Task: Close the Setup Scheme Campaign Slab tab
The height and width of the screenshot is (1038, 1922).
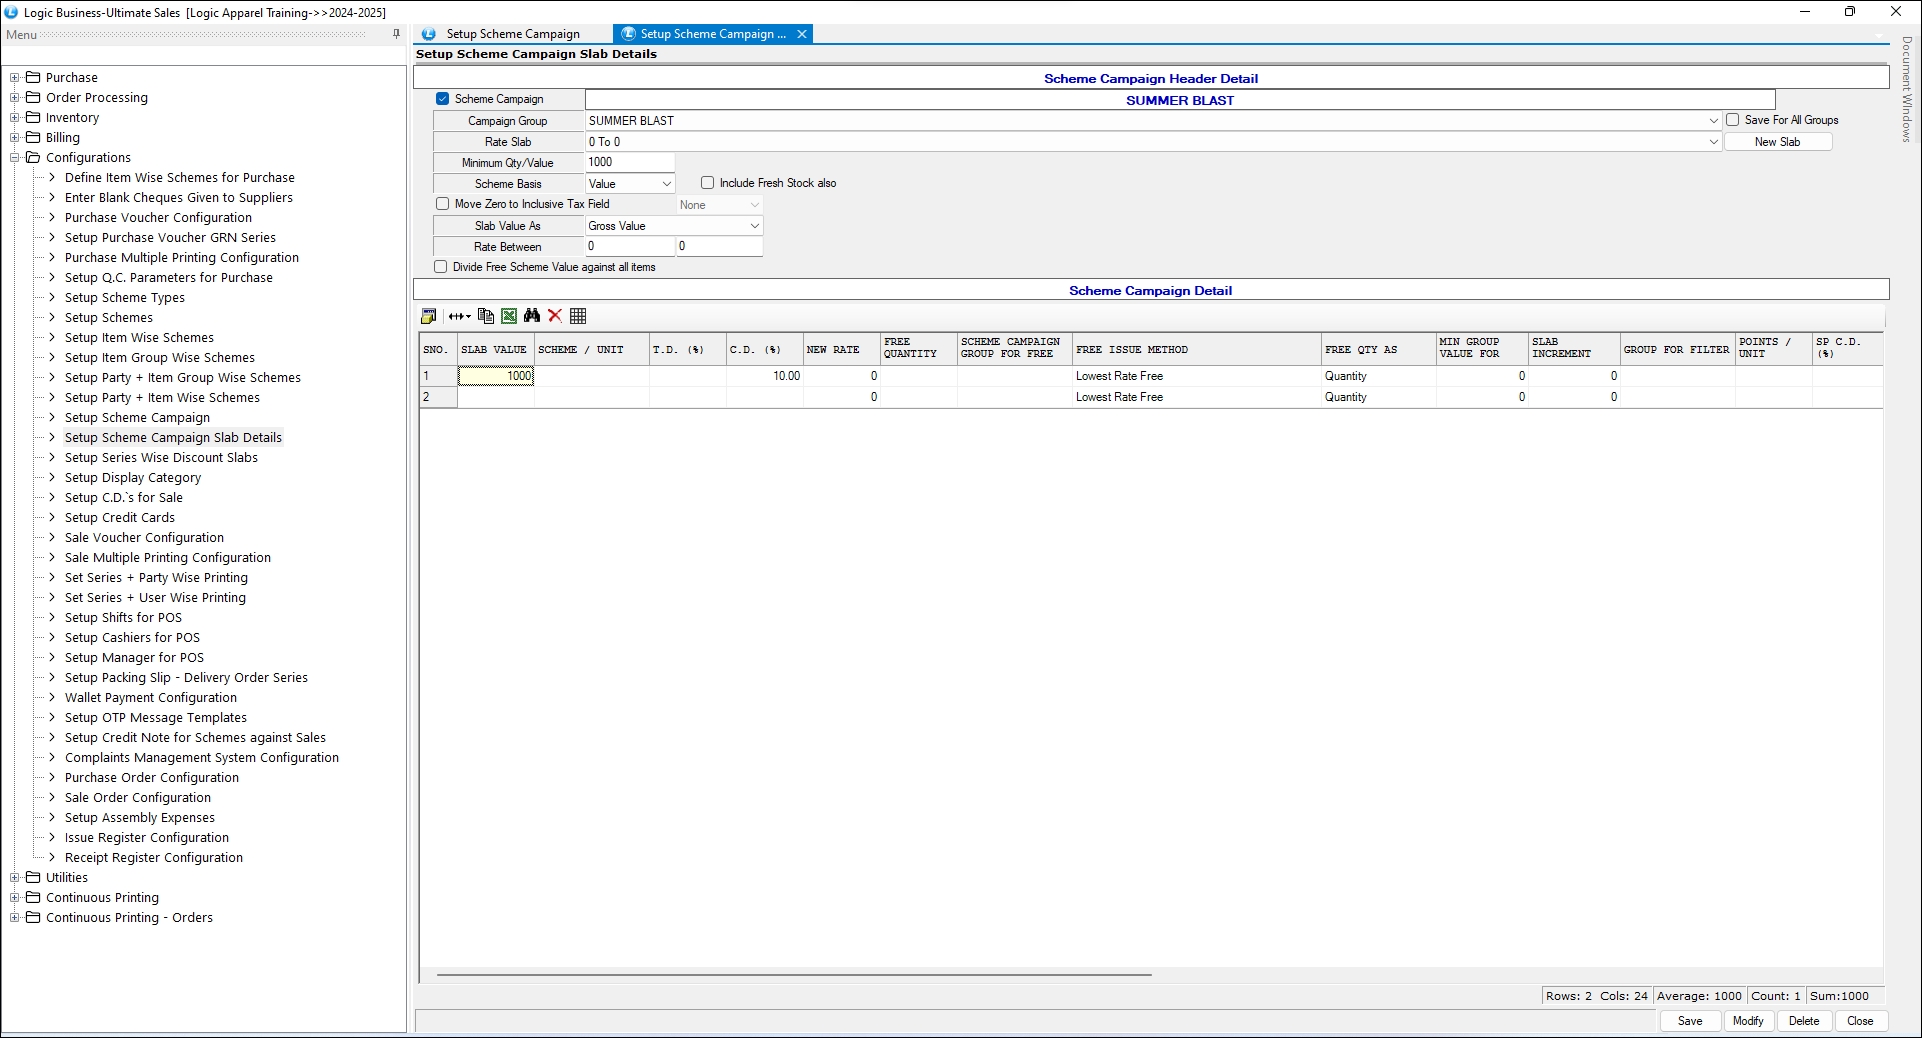Action: (802, 34)
